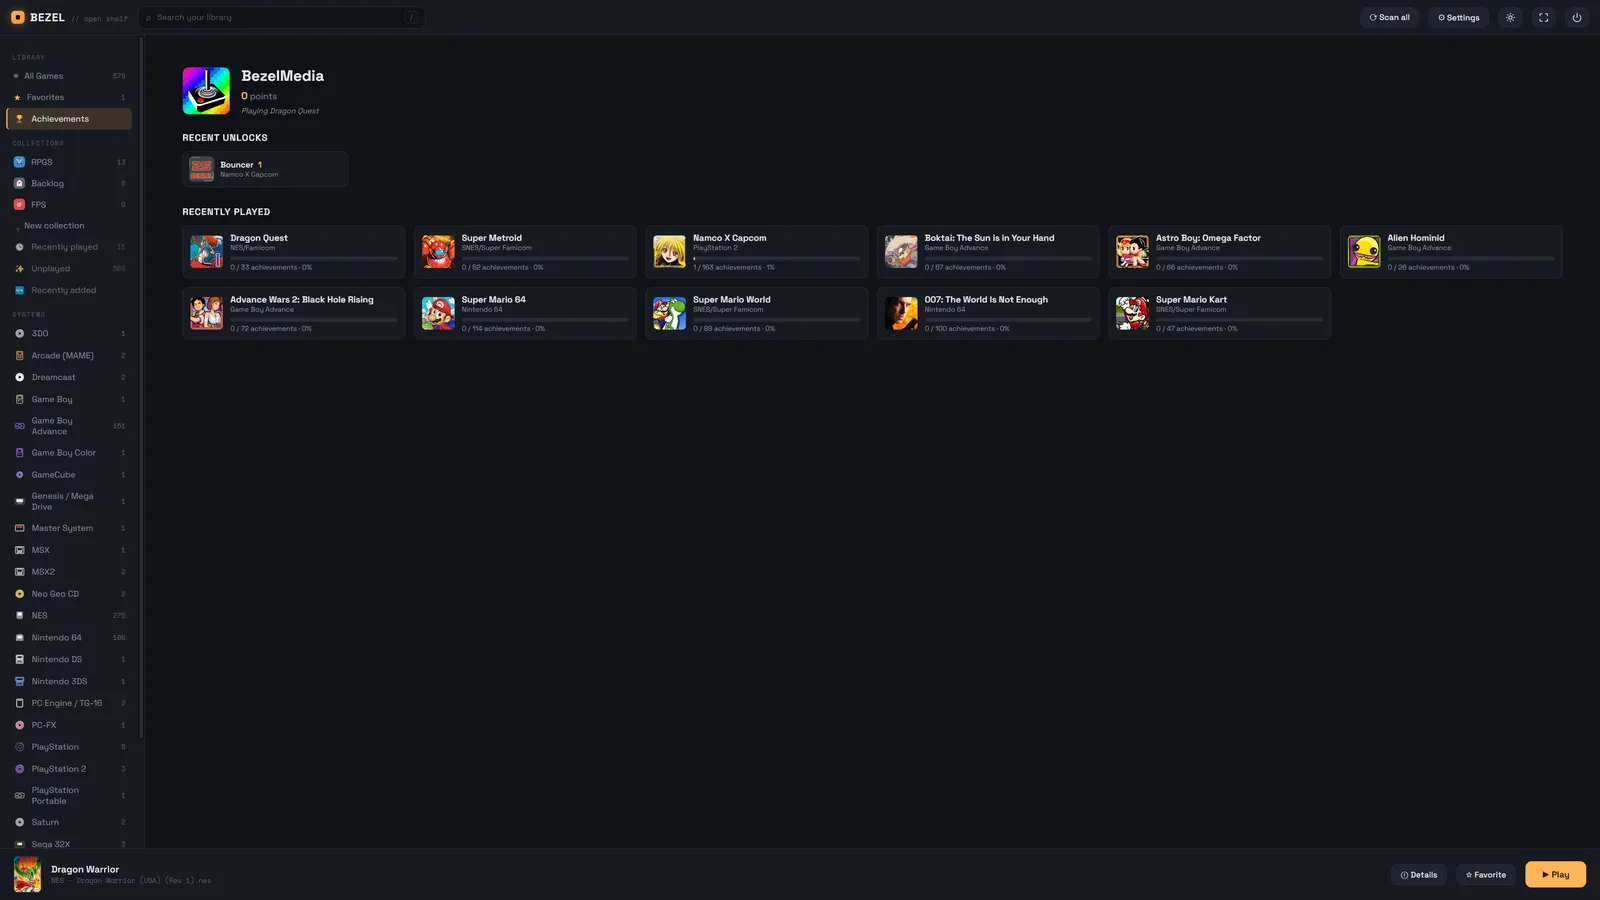Screen dimensions: 1600x900
Task: Select MSX system in sidebar
Action: [68, 550]
